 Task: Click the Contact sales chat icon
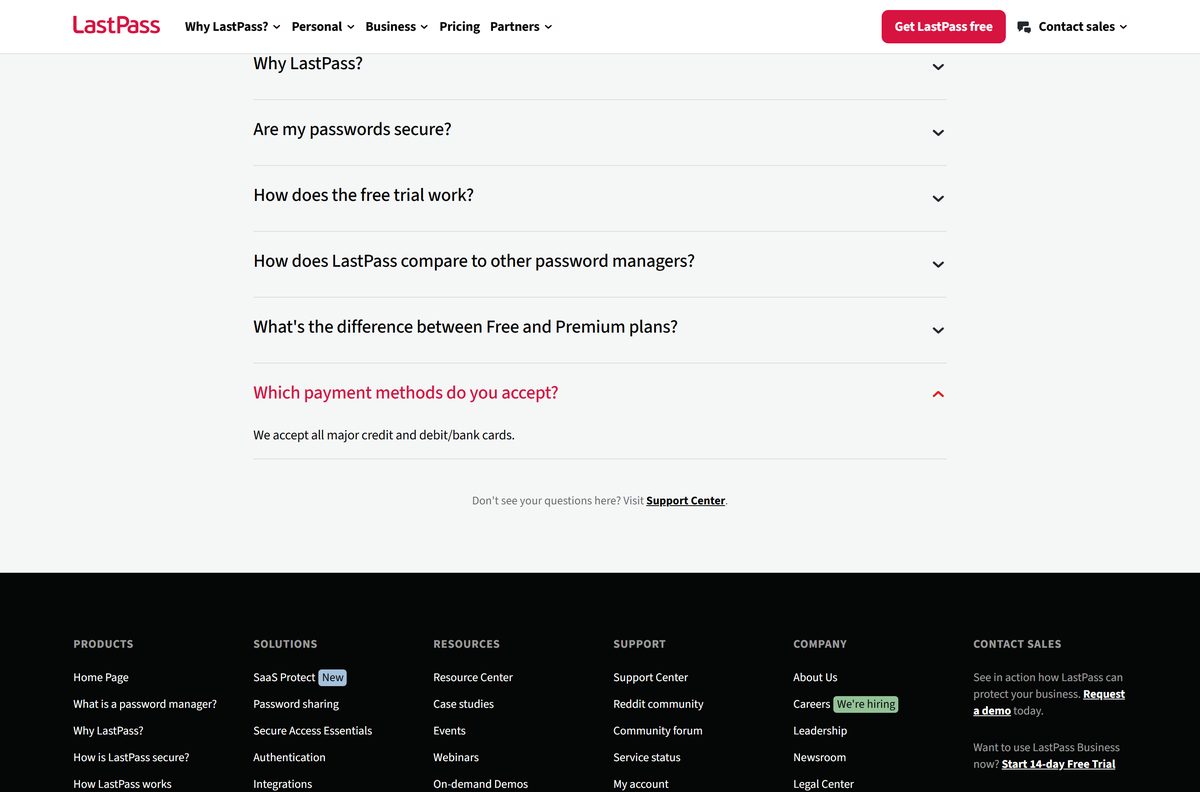(1024, 27)
